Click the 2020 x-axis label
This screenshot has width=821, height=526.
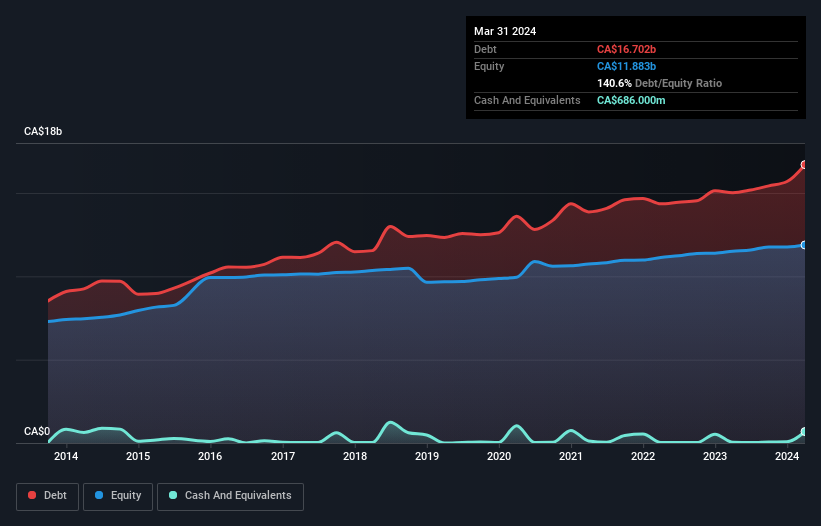[x=499, y=456]
